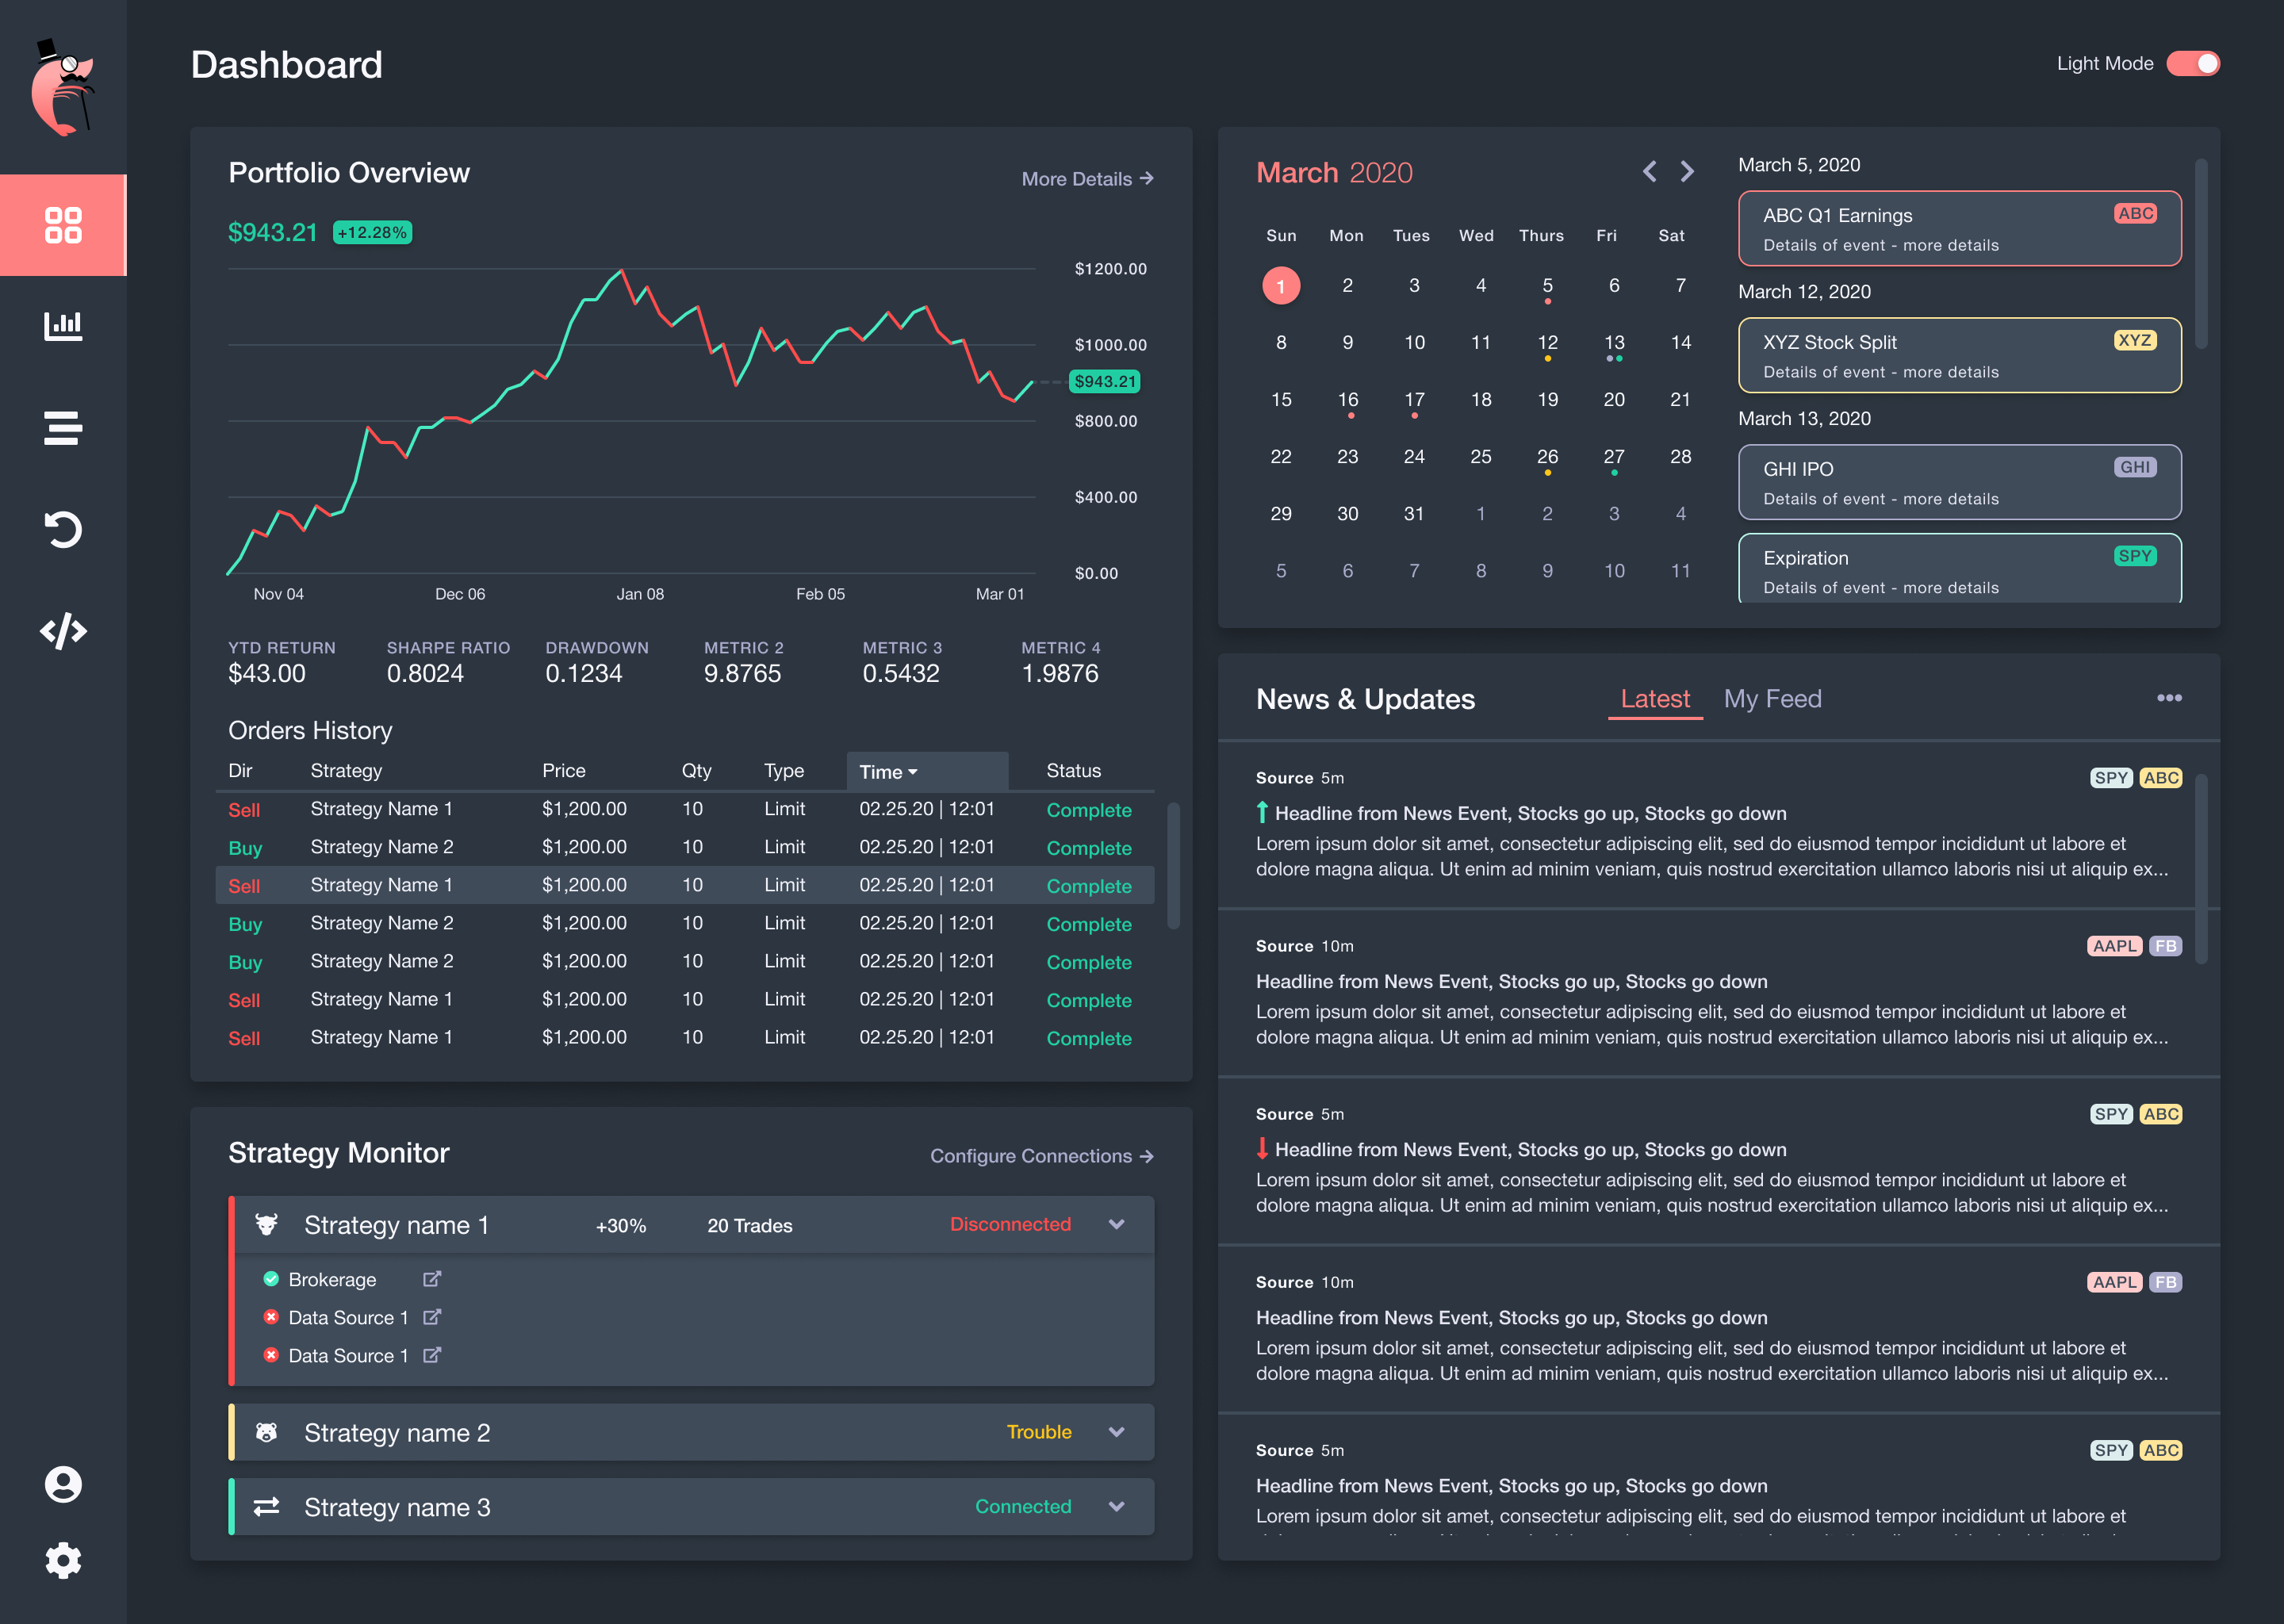Switch to My Feed tab
2284x1624 pixels.
click(x=1772, y=699)
